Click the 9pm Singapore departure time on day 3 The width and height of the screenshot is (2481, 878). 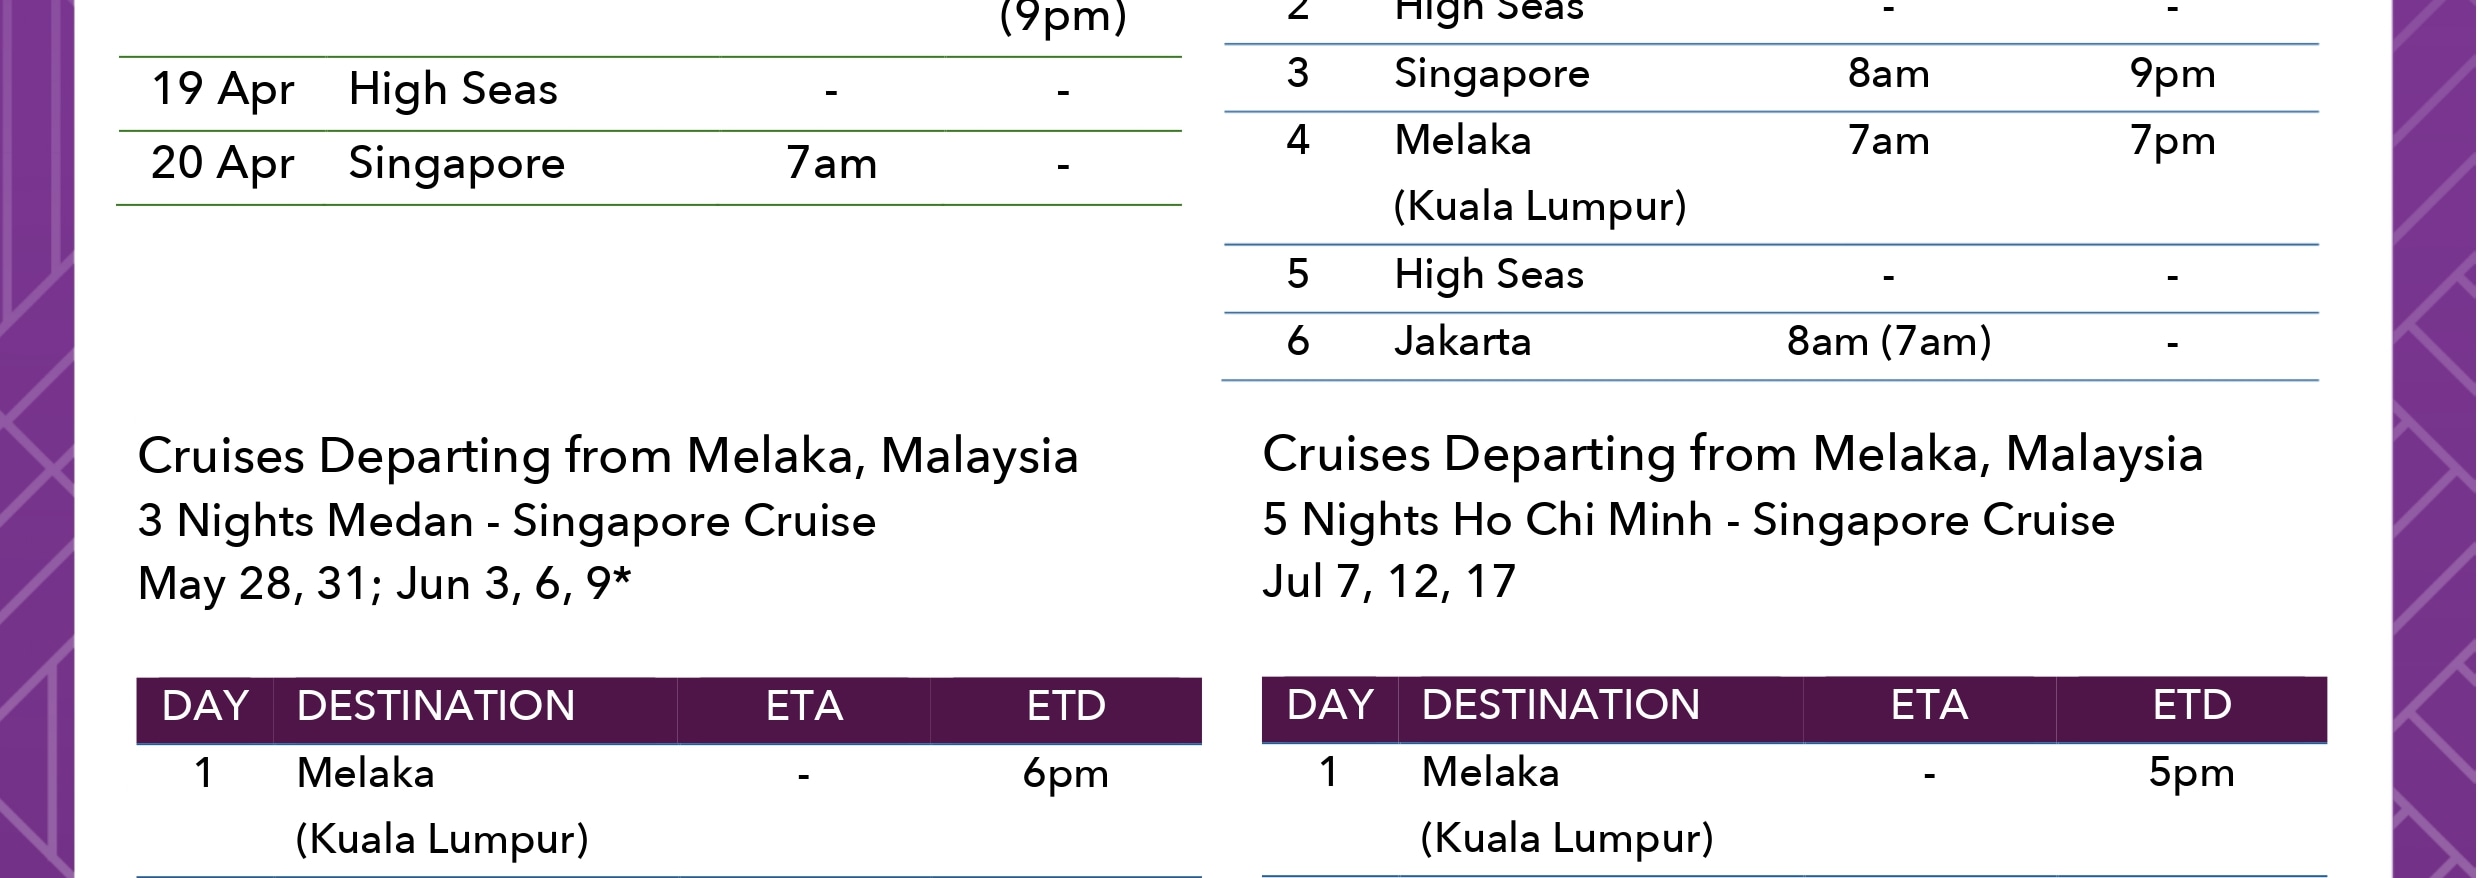(x=2172, y=74)
